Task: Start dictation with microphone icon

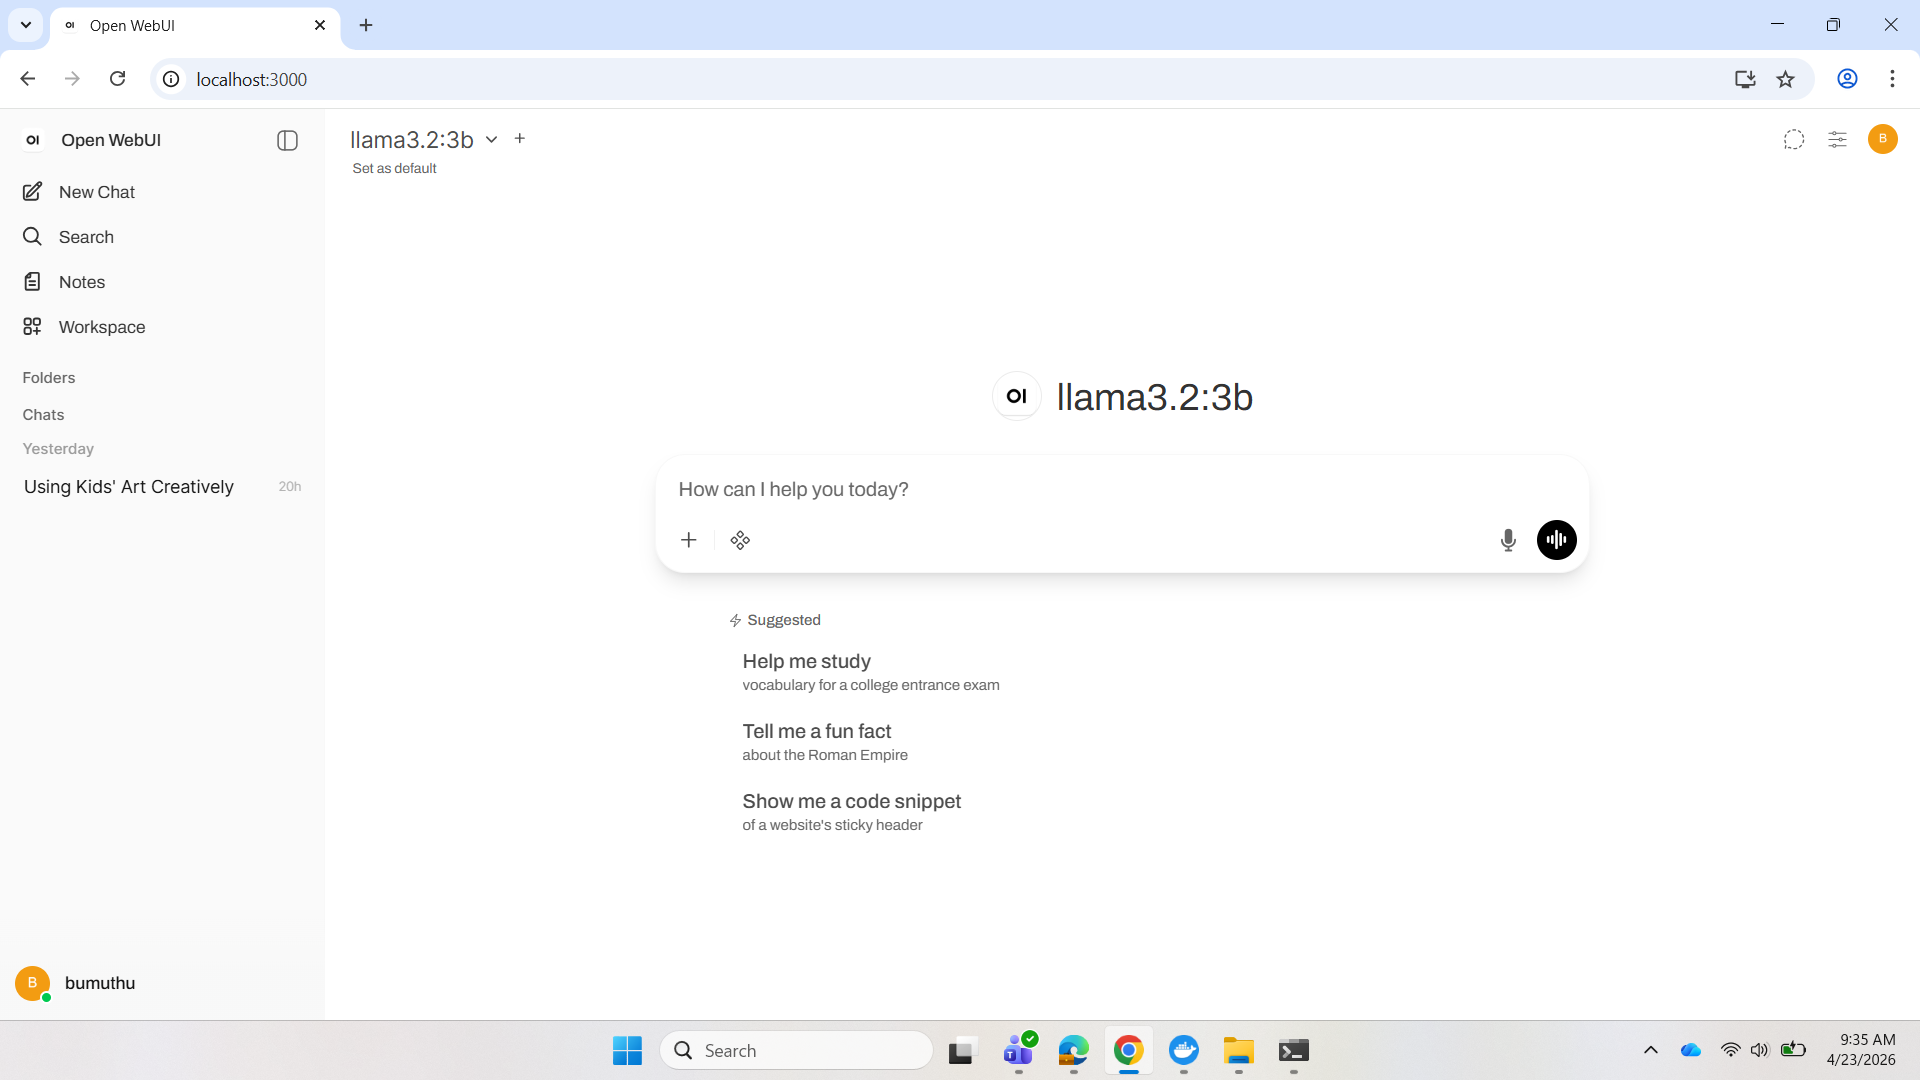Action: point(1508,540)
